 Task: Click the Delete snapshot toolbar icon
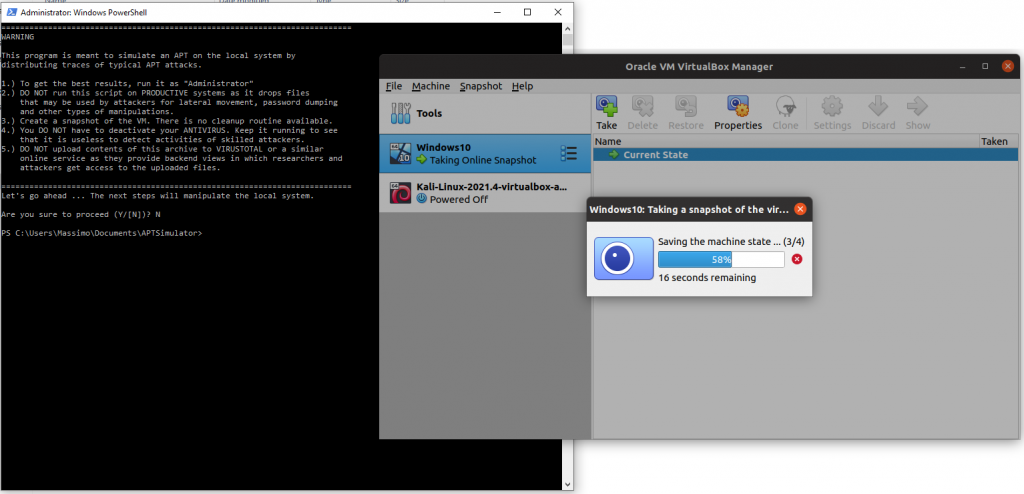pyautogui.click(x=643, y=112)
